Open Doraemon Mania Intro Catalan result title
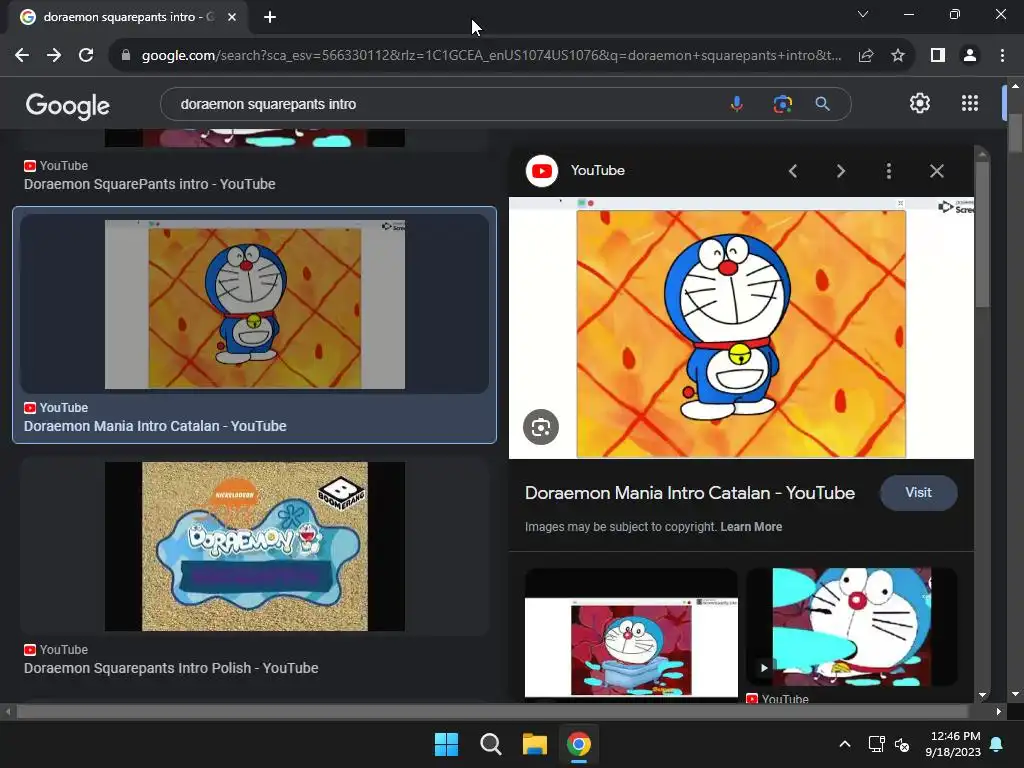The image size is (1024, 768). (155, 426)
